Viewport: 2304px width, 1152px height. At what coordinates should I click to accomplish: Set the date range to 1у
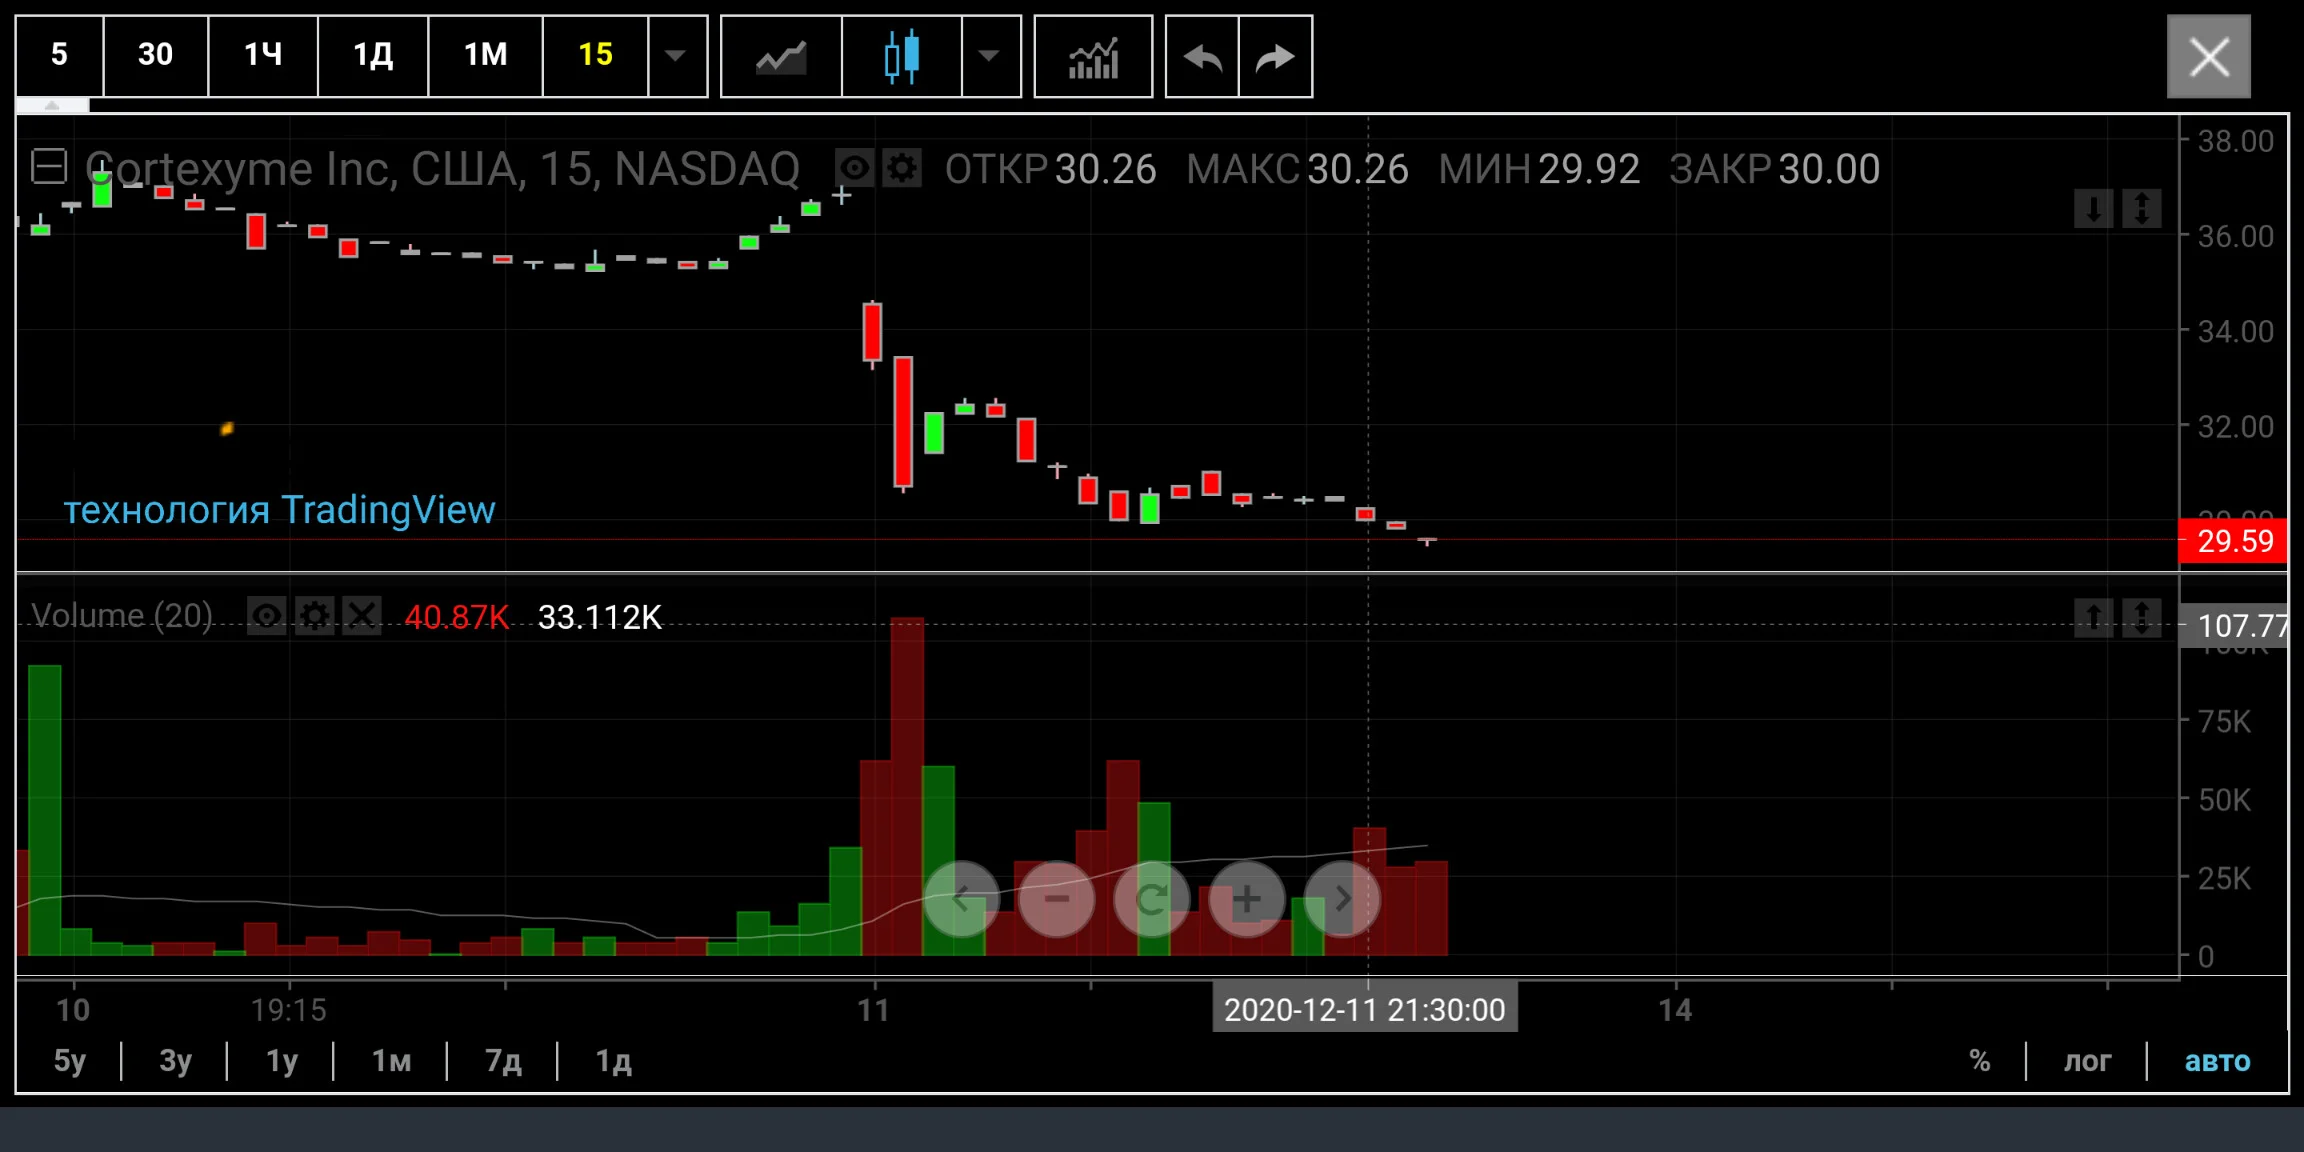coord(281,1061)
